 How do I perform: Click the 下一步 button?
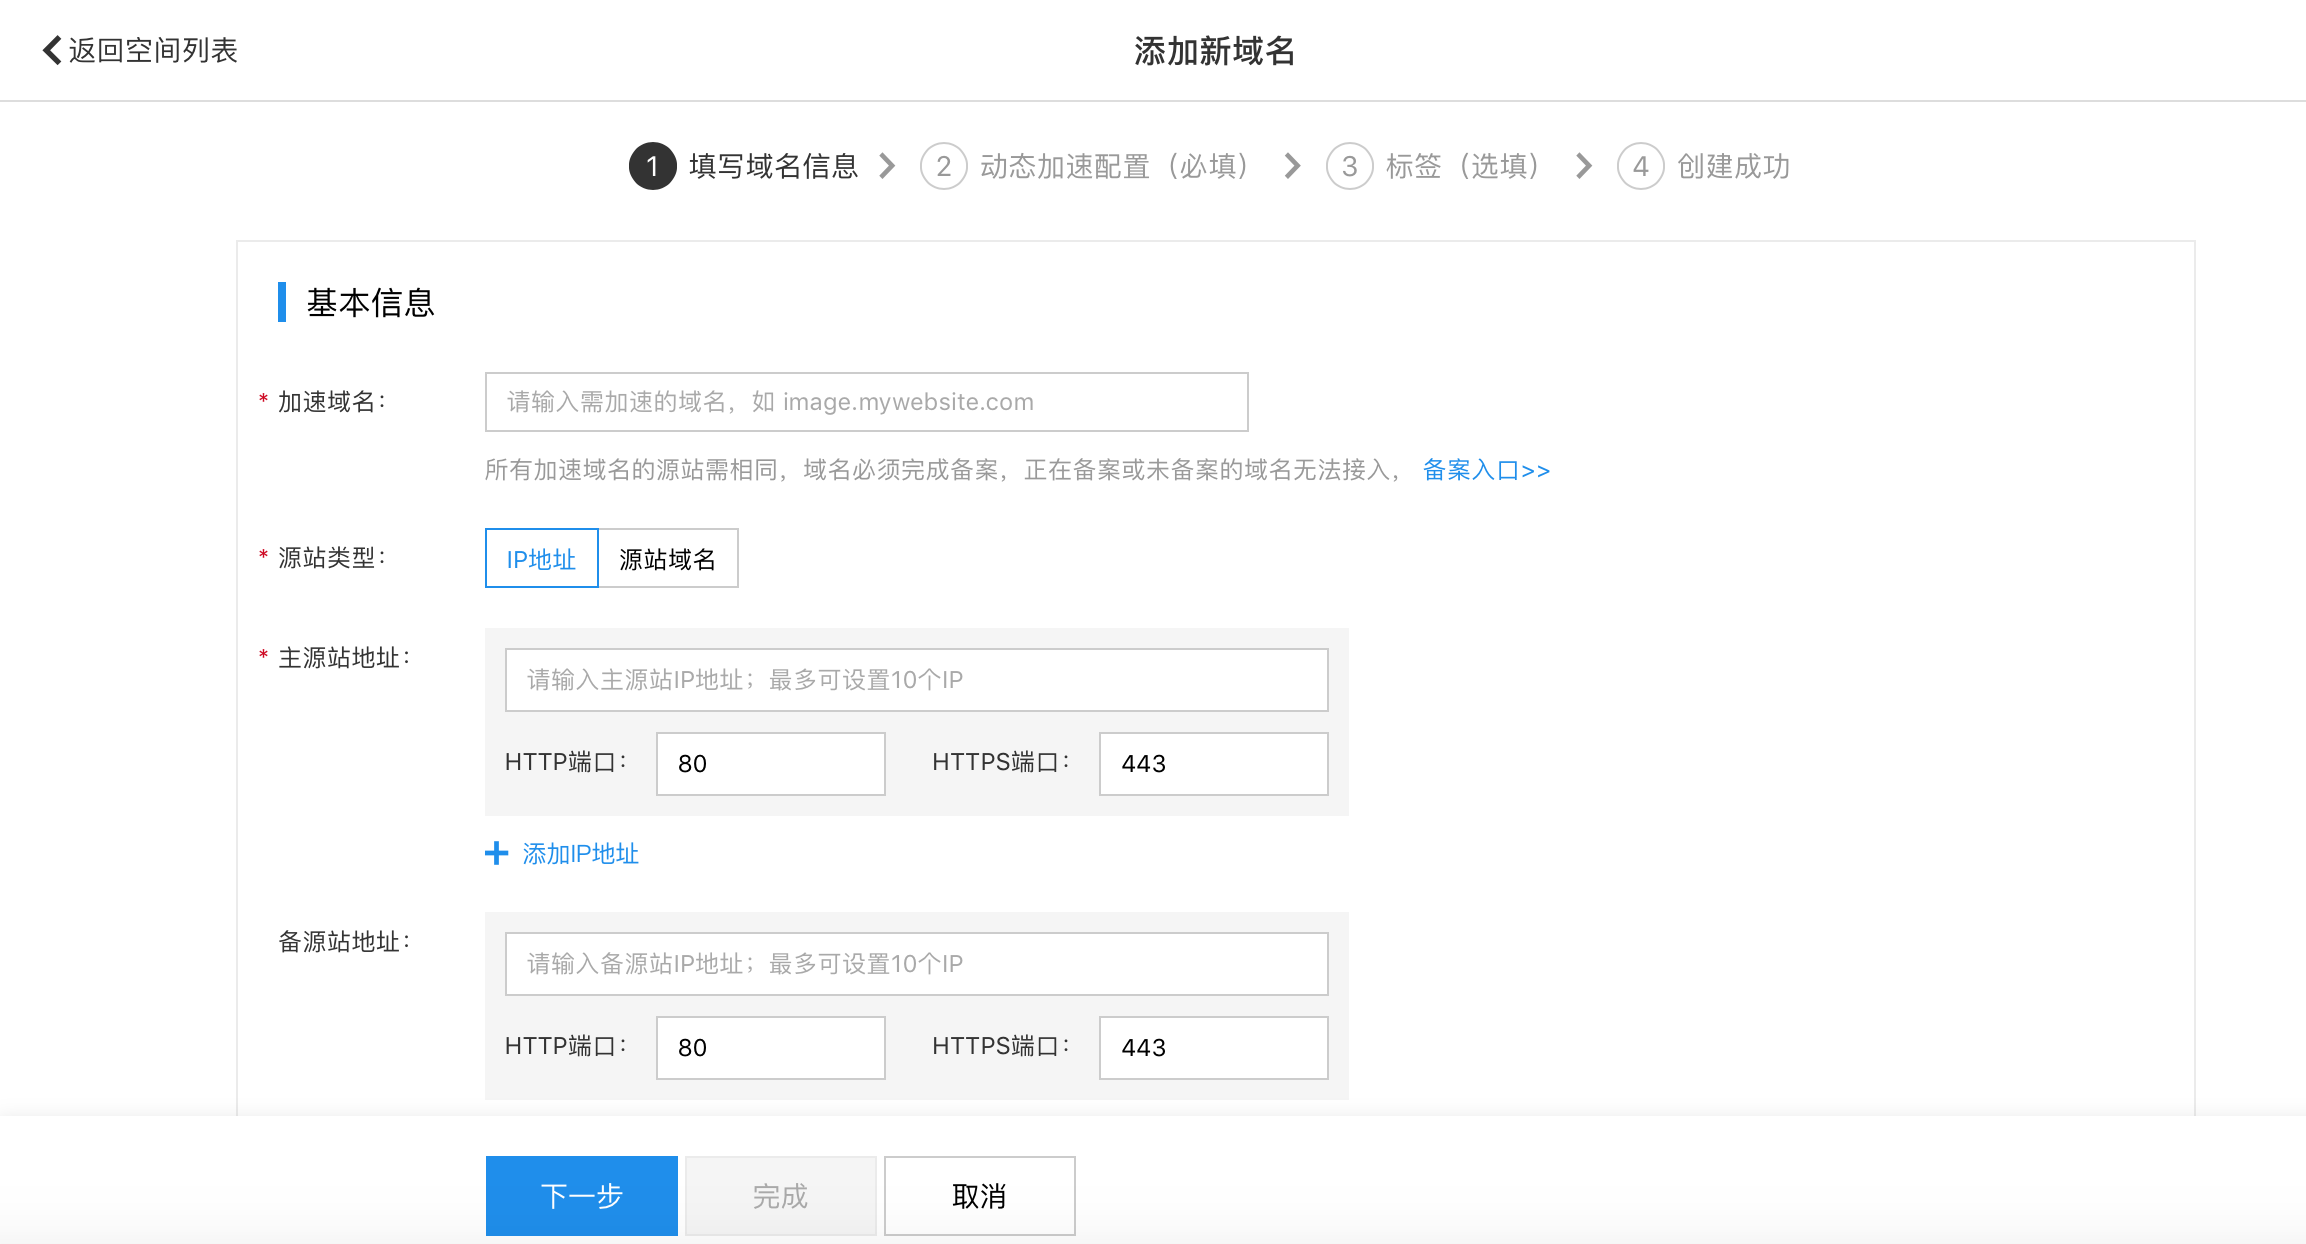coord(582,1196)
